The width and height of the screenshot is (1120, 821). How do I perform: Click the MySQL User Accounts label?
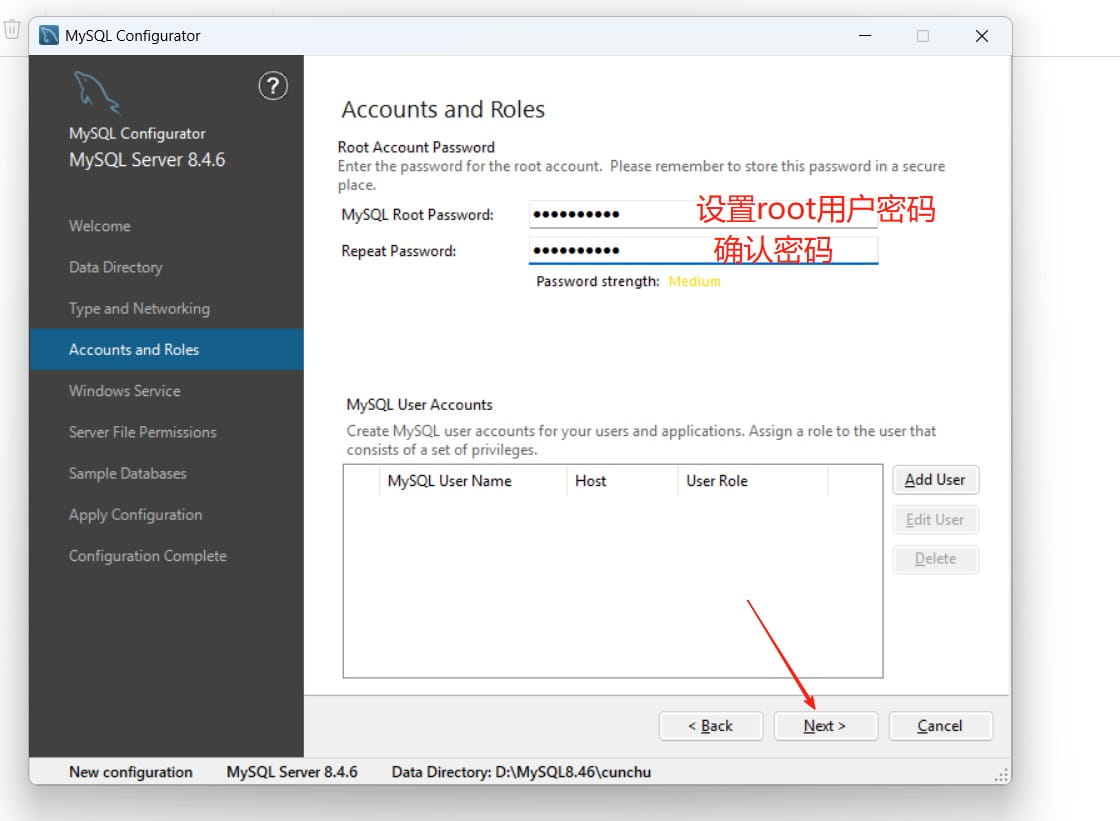click(x=419, y=404)
